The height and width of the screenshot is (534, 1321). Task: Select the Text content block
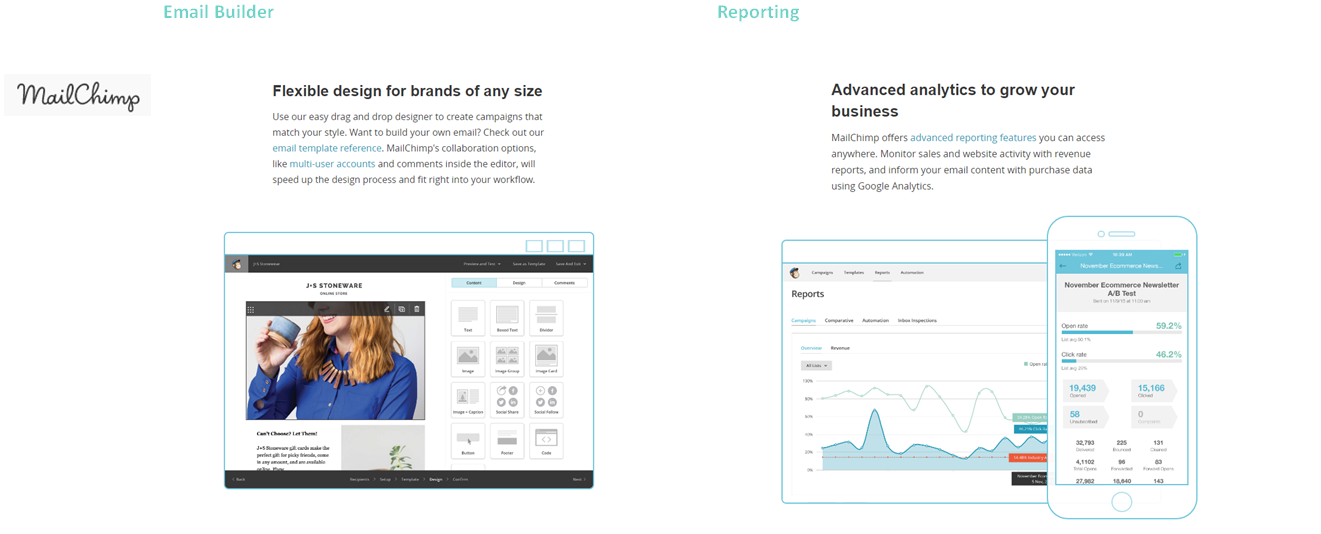click(467, 318)
